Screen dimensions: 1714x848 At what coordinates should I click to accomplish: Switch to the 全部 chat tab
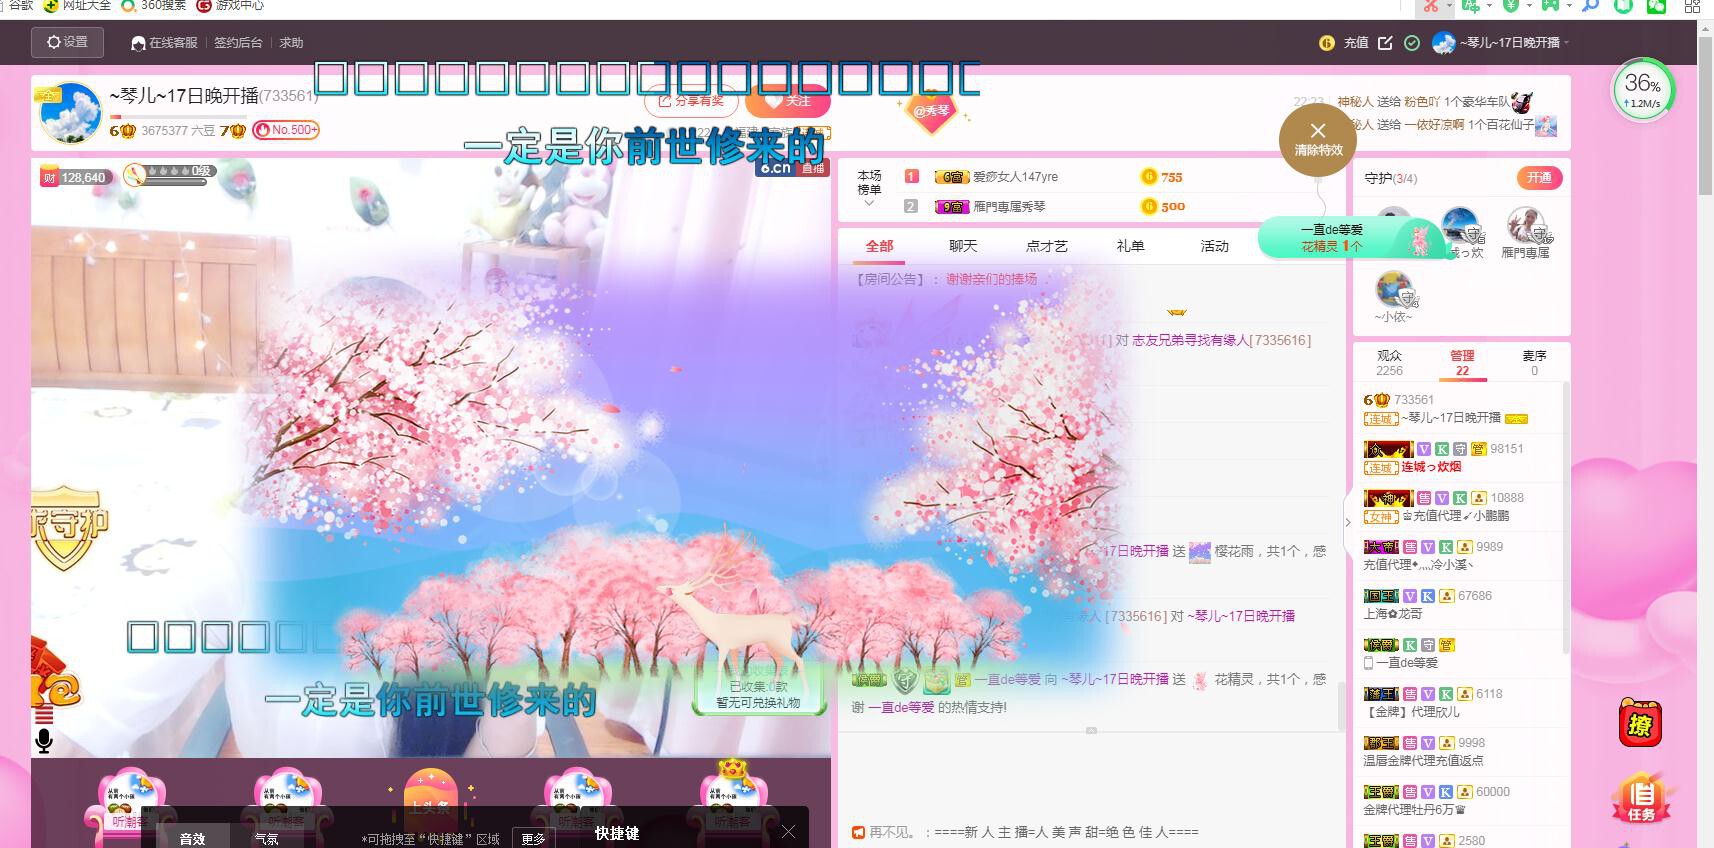coord(879,246)
